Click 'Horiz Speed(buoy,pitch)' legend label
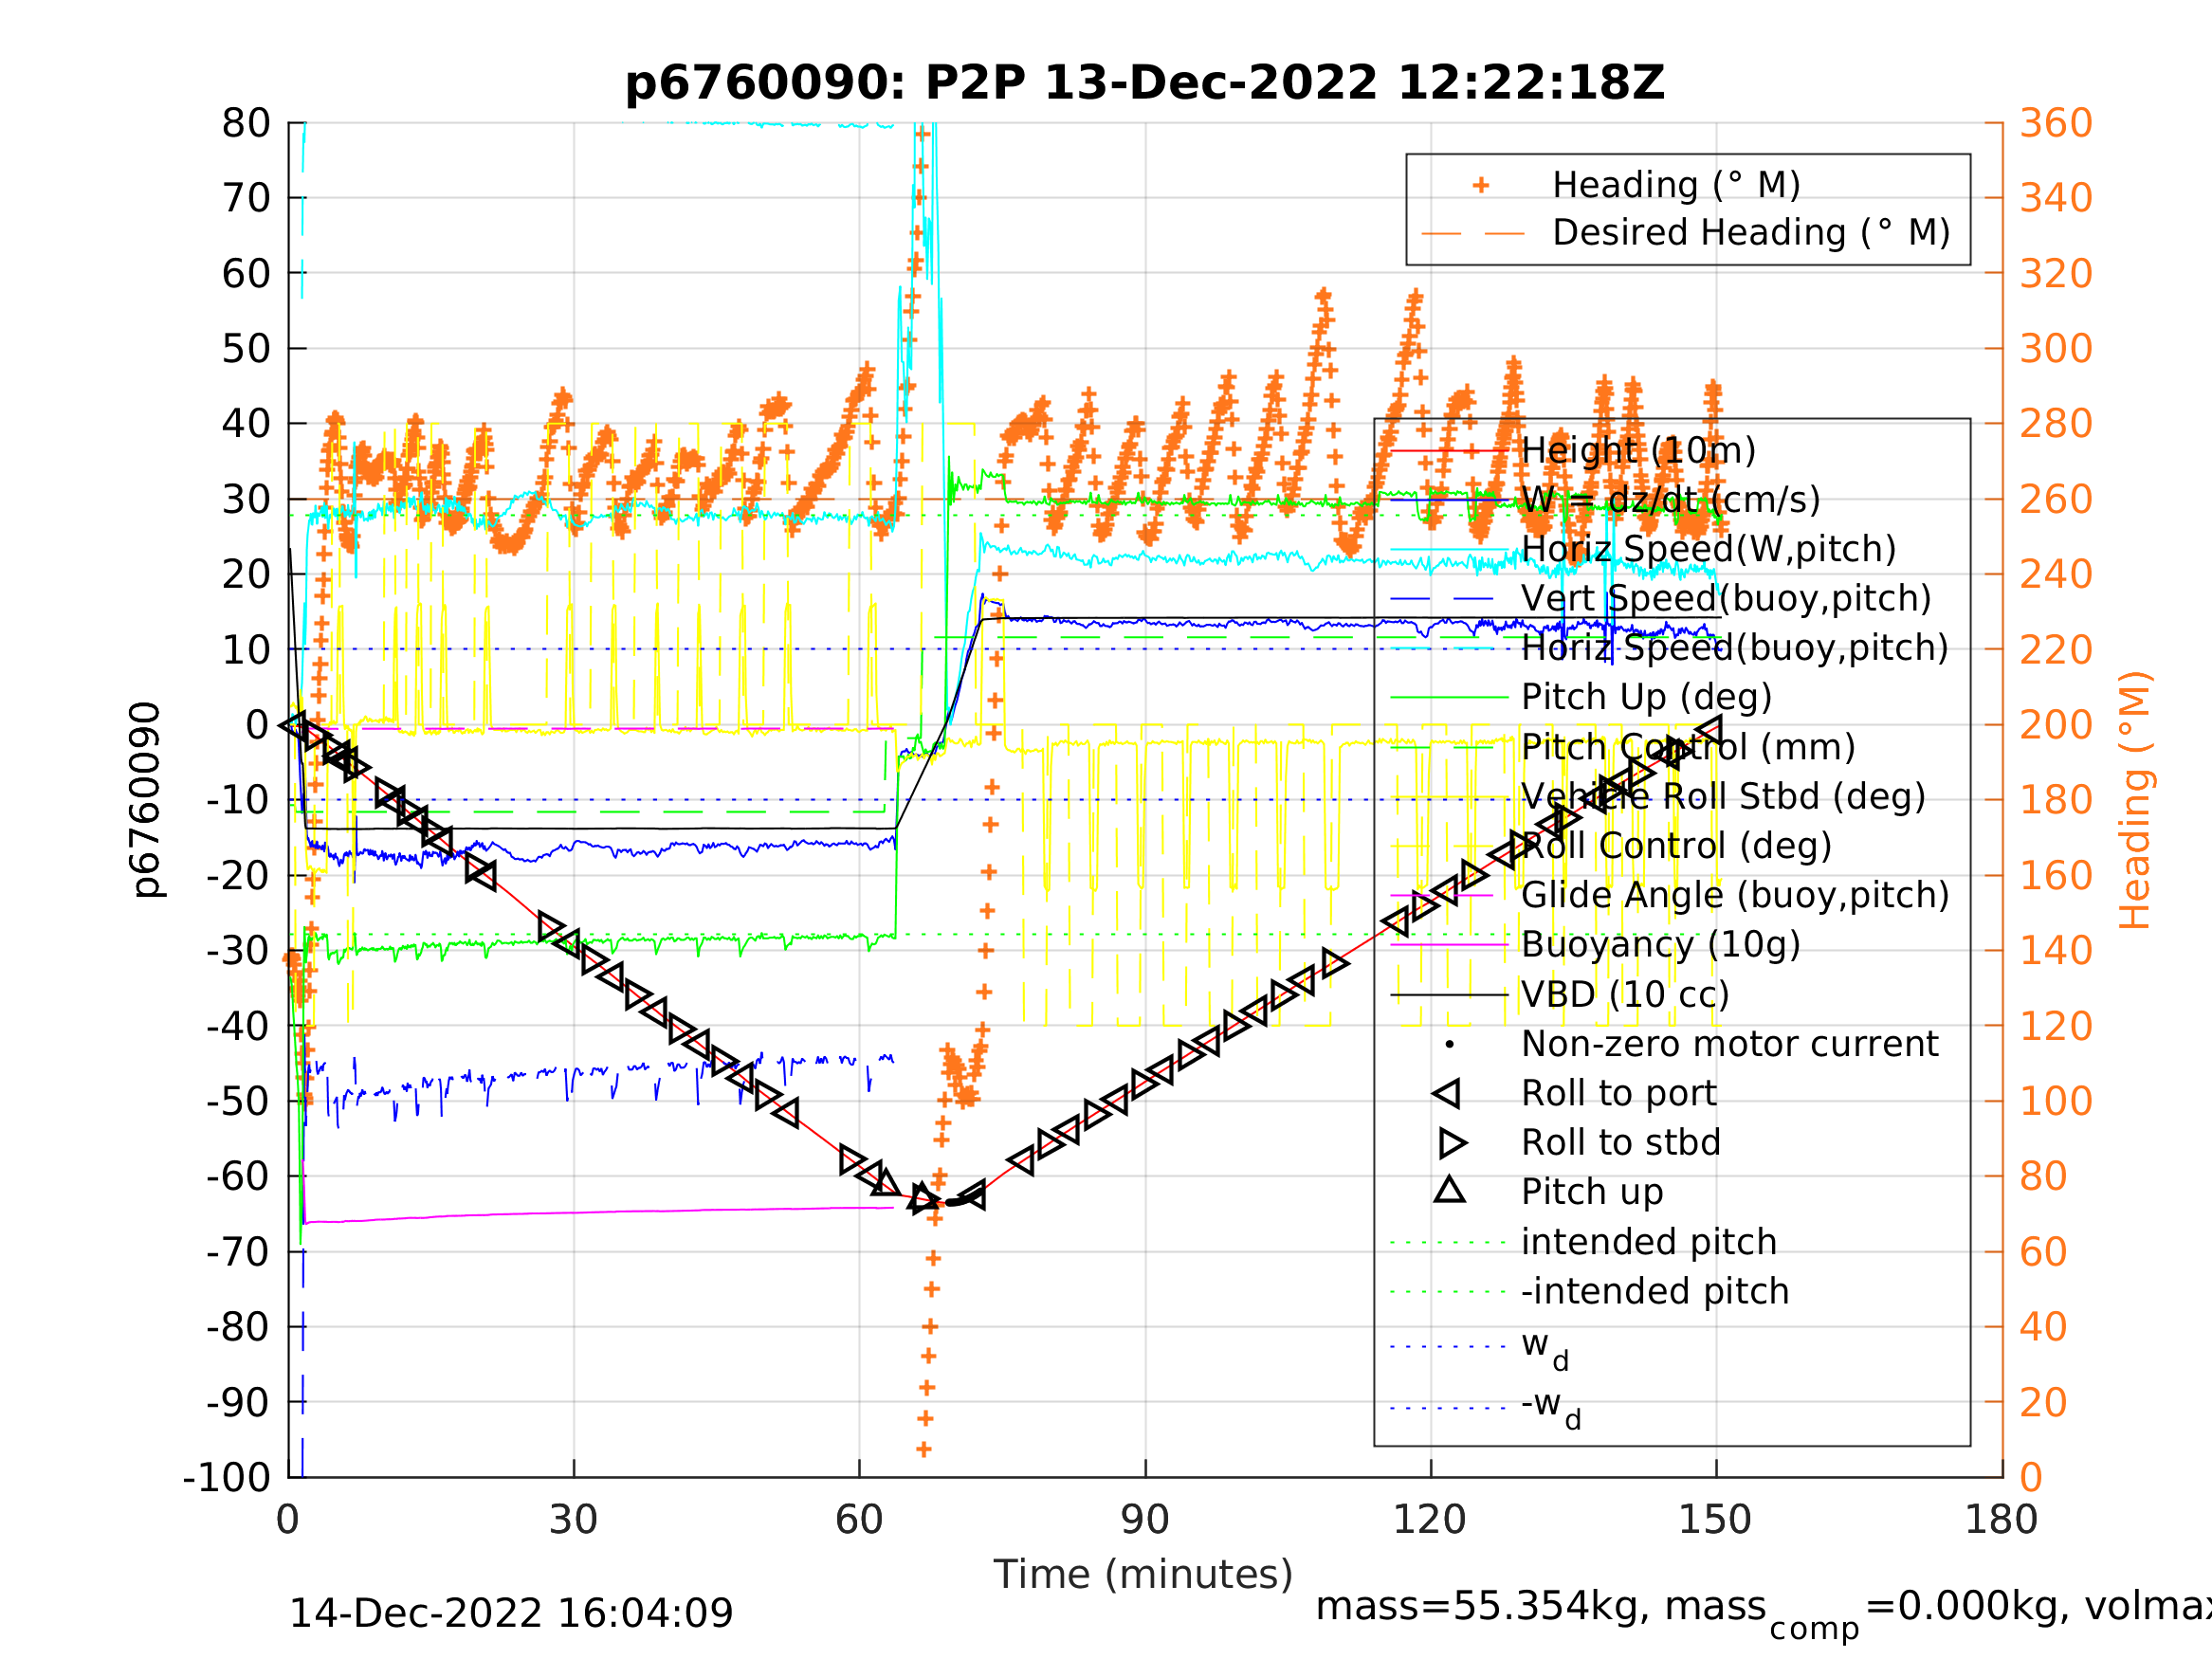2212x1659 pixels. click(1735, 648)
